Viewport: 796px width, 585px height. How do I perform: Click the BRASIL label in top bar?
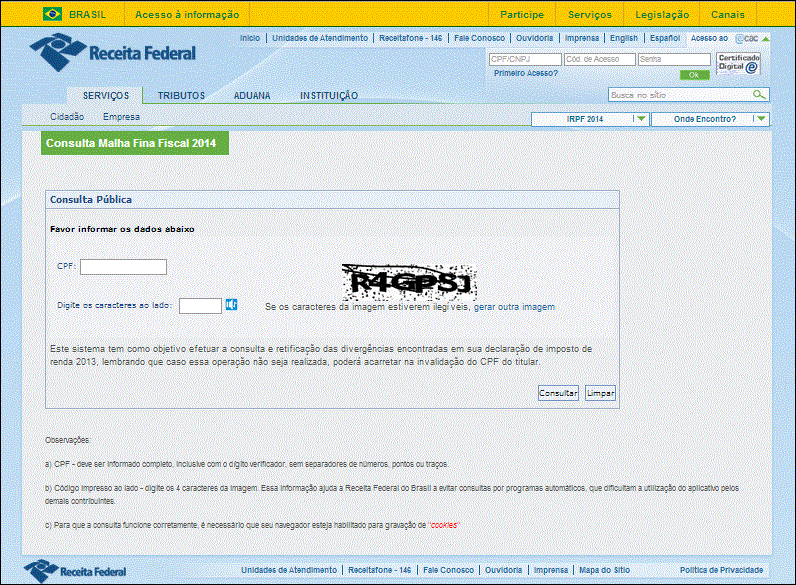pos(87,15)
